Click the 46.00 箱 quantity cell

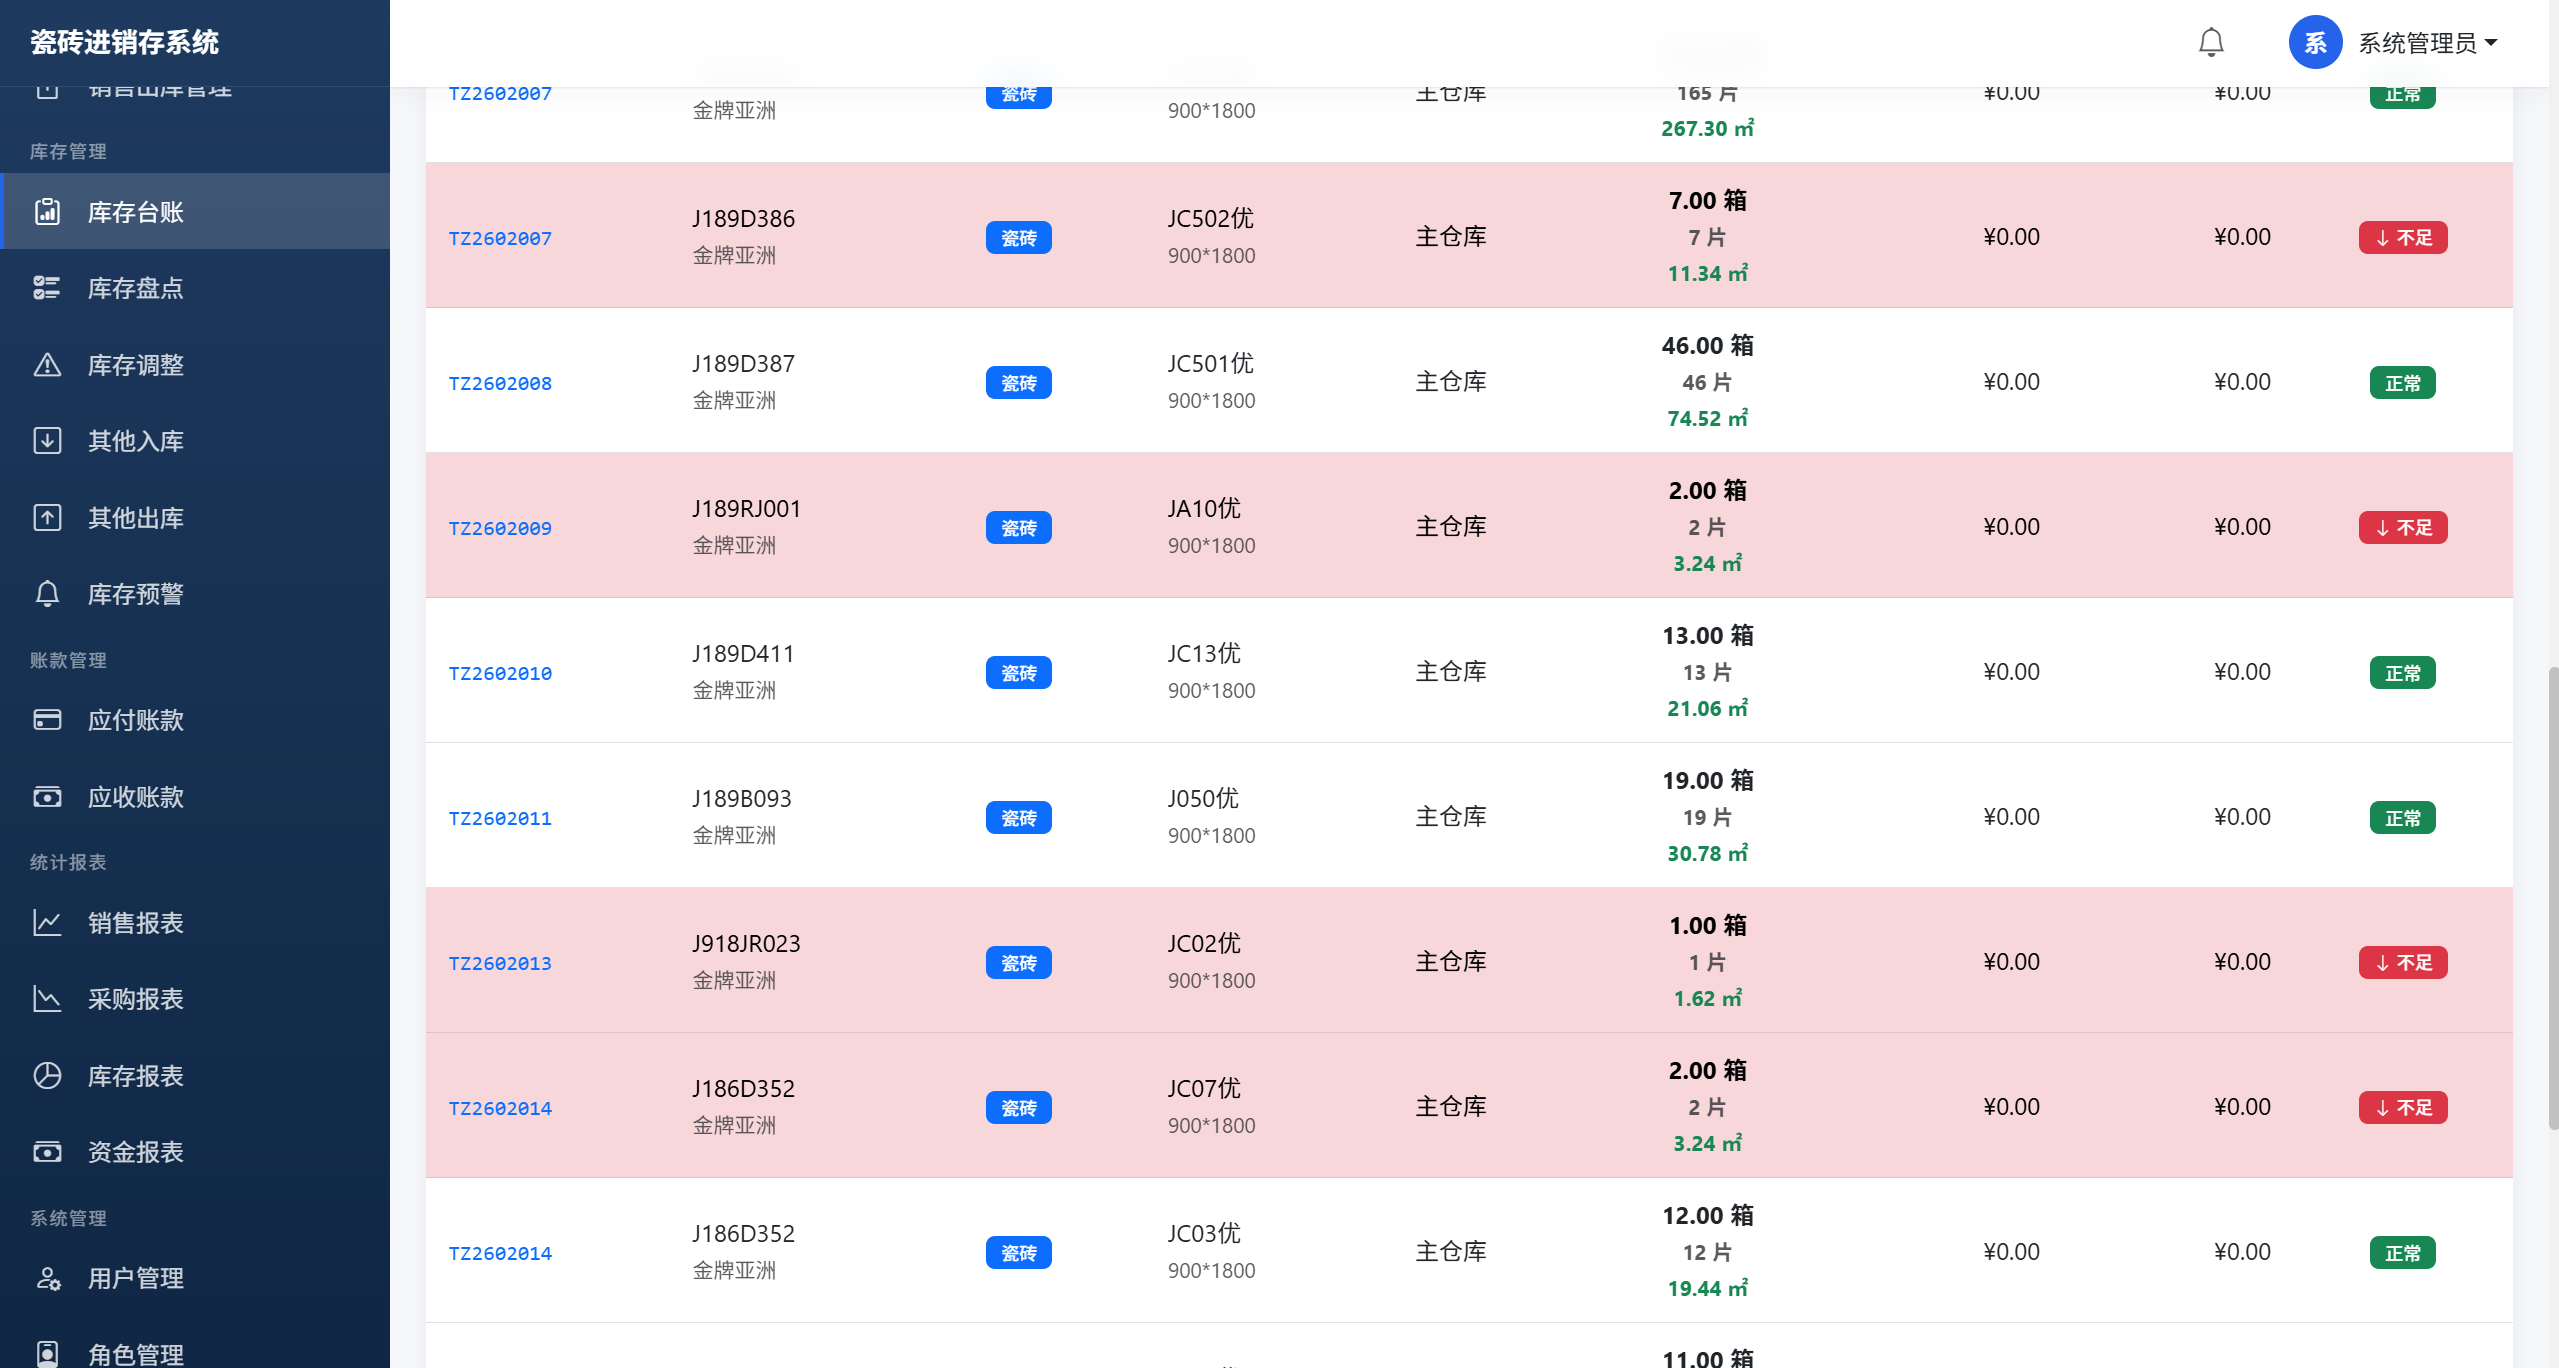click(1707, 345)
